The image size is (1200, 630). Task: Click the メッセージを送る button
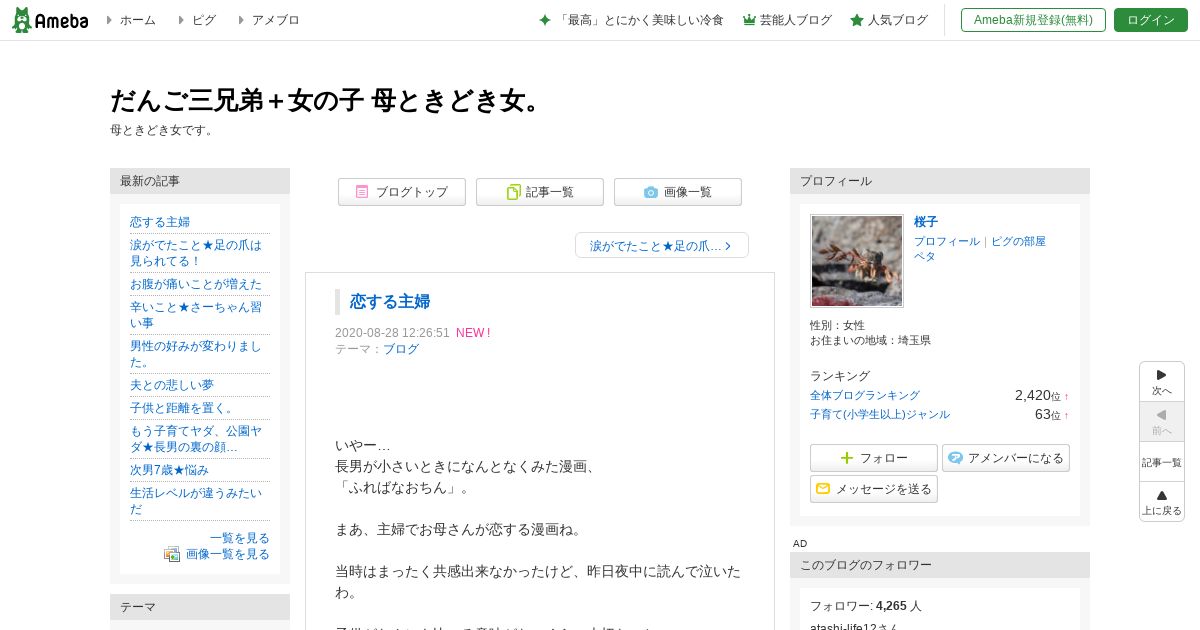(874, 489)
